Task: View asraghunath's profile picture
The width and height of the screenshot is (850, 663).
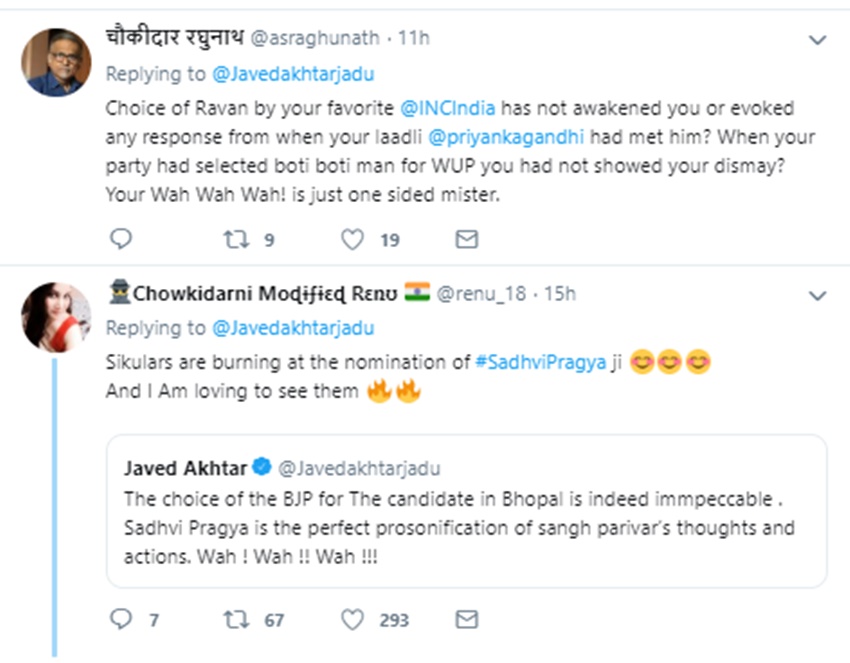Action: click(x=53, y=61)
